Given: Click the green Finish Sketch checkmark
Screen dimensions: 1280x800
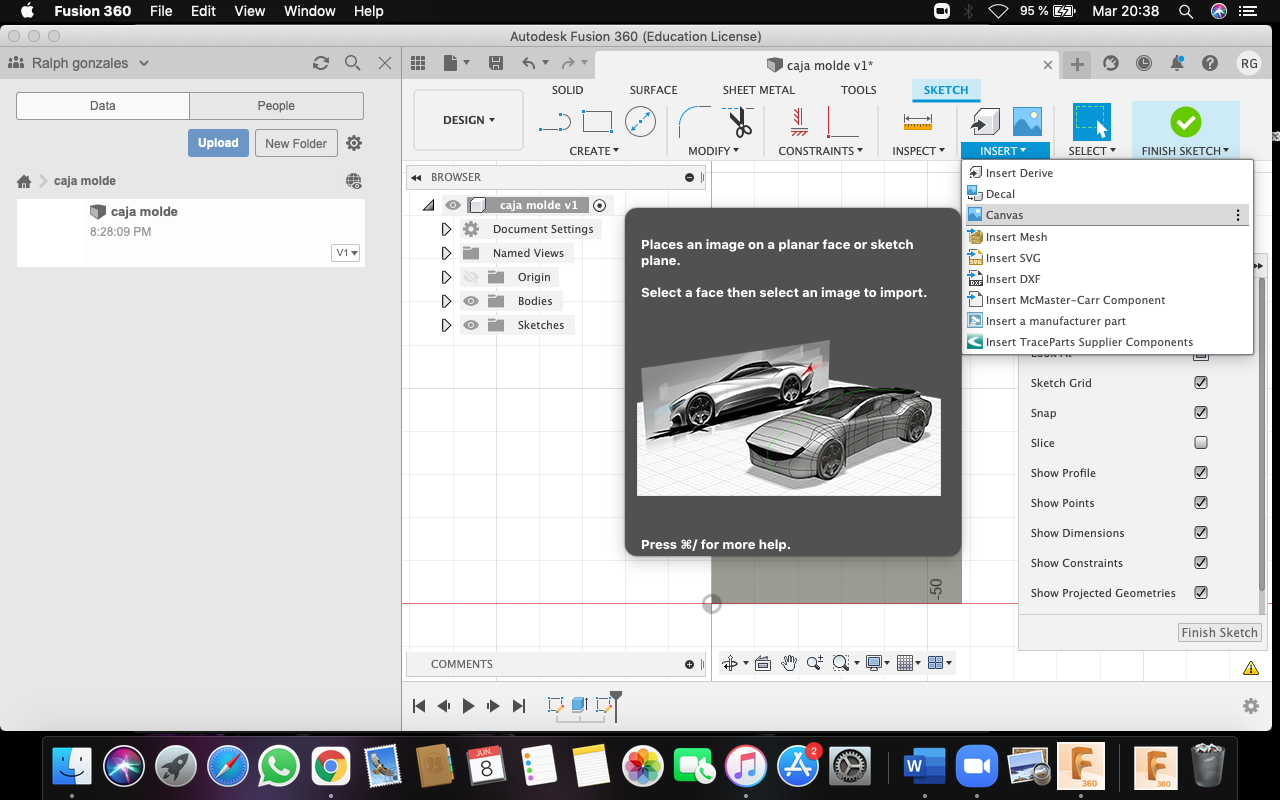Looking at the screenshot, I should point(1185,122).
